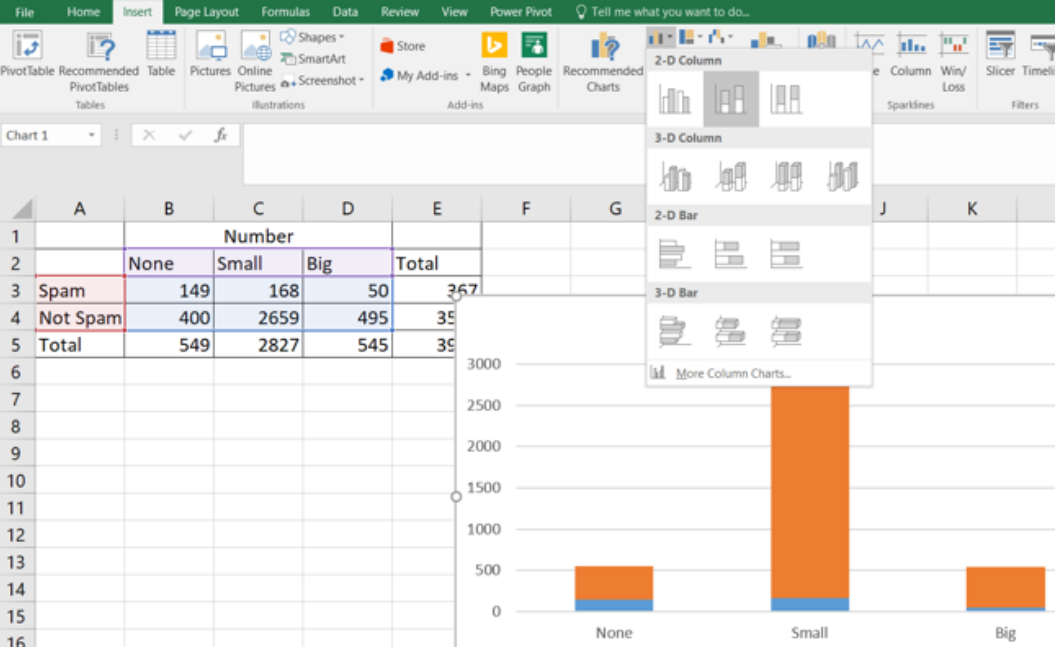Screen dimensions: 1057x647
Task: Expand the Name Box dropdown
Action: [x=92, y=135]
